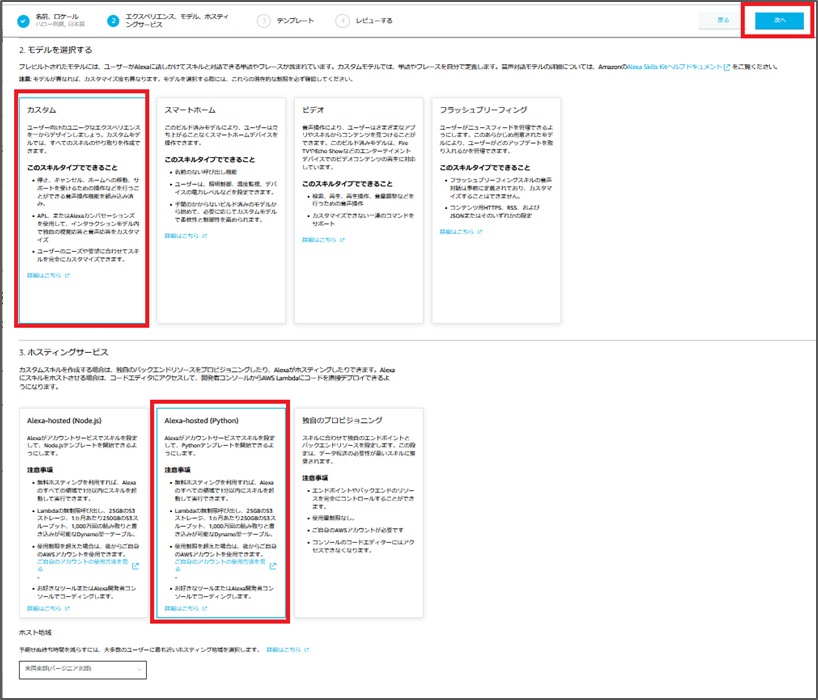Open the レビューする step label
This screenshot has height=700, width=818.
(374, 21)
